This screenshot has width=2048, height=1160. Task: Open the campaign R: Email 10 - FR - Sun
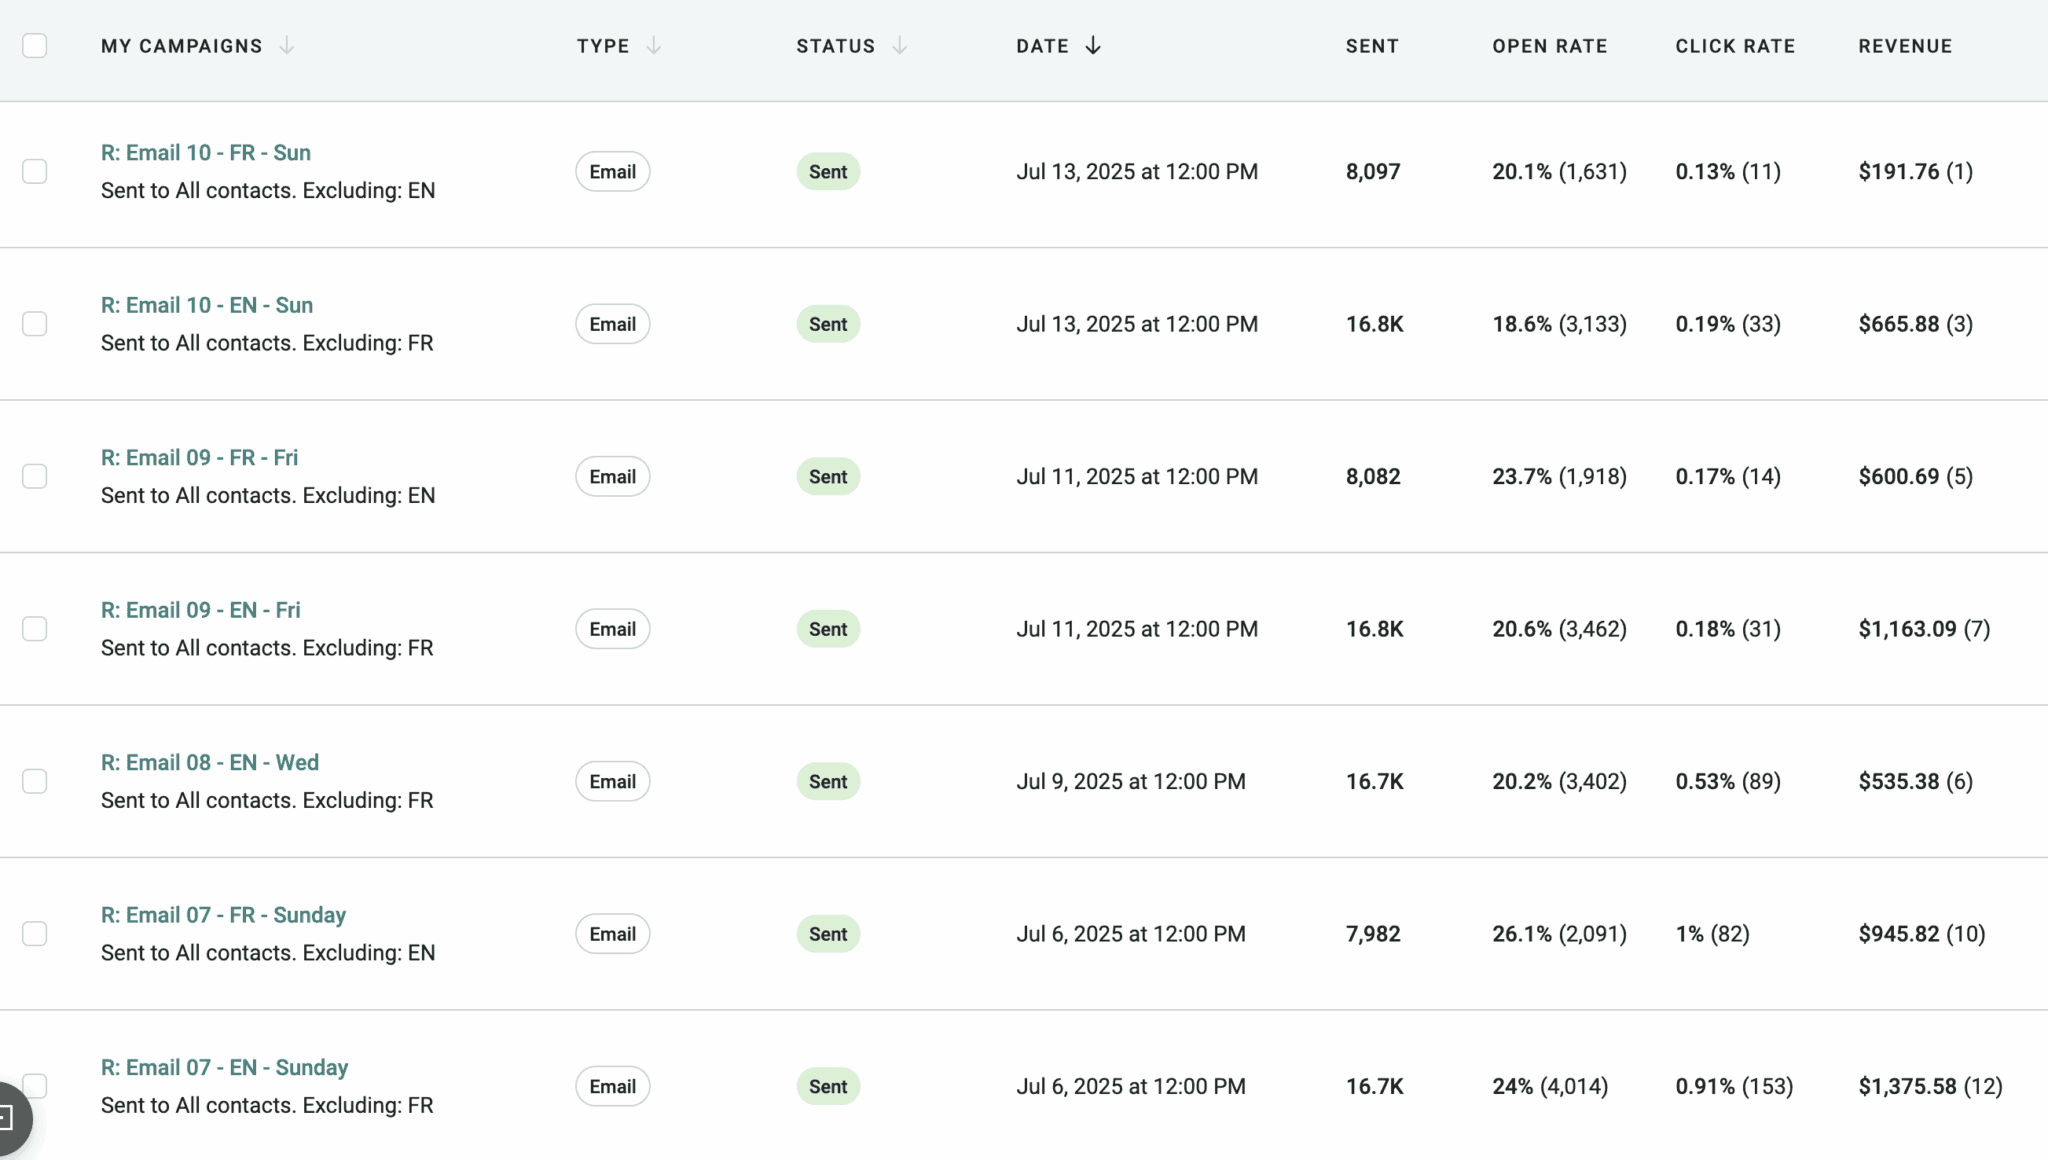pyautogui.click(x=205, y=152)
